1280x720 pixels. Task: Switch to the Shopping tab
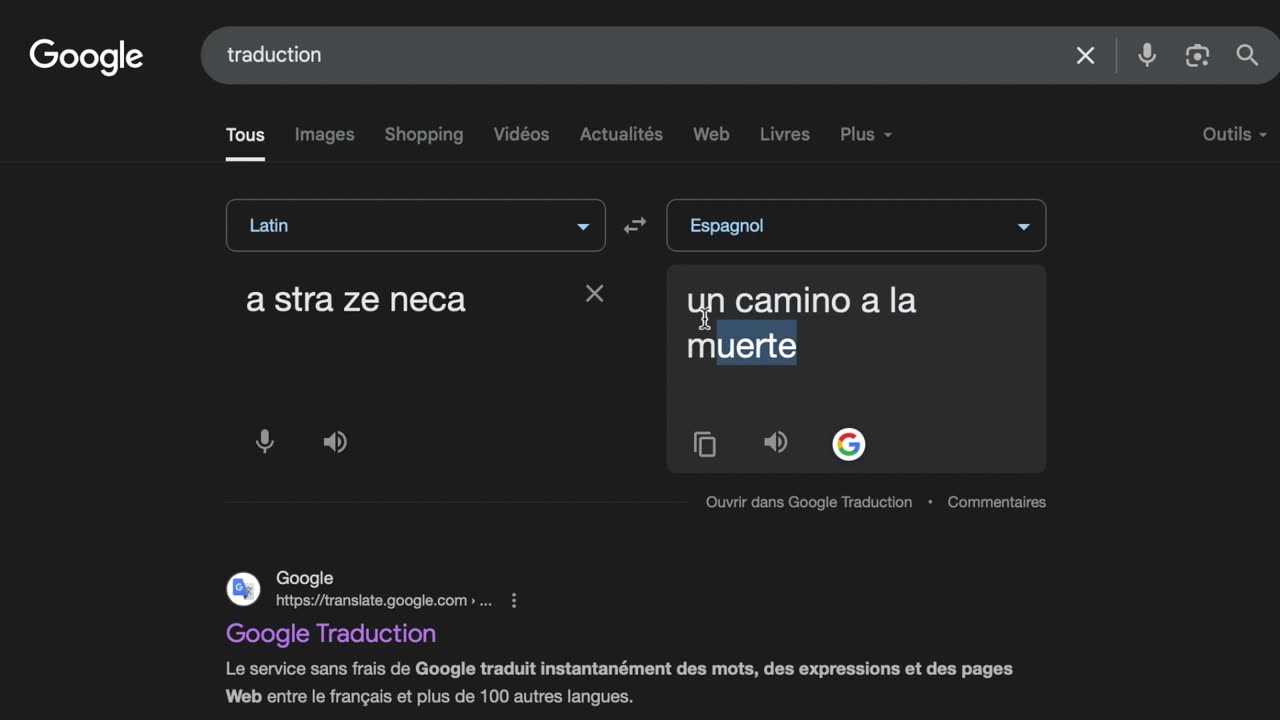424,134
